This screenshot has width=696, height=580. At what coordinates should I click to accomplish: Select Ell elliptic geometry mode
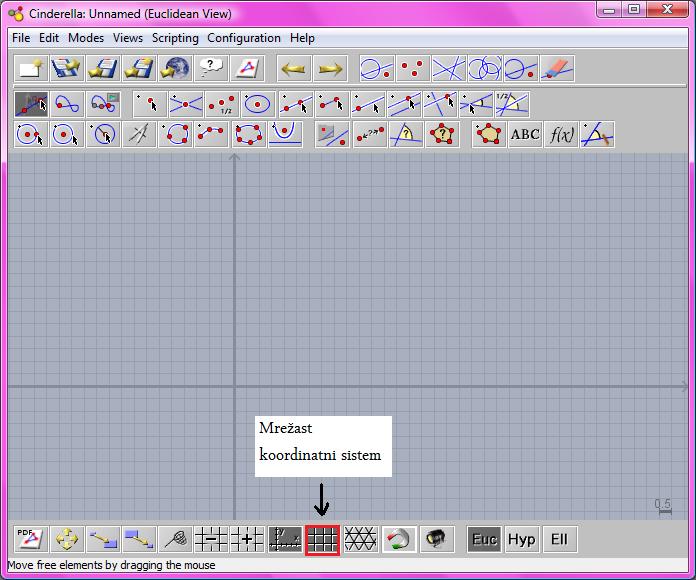point(558,540)
